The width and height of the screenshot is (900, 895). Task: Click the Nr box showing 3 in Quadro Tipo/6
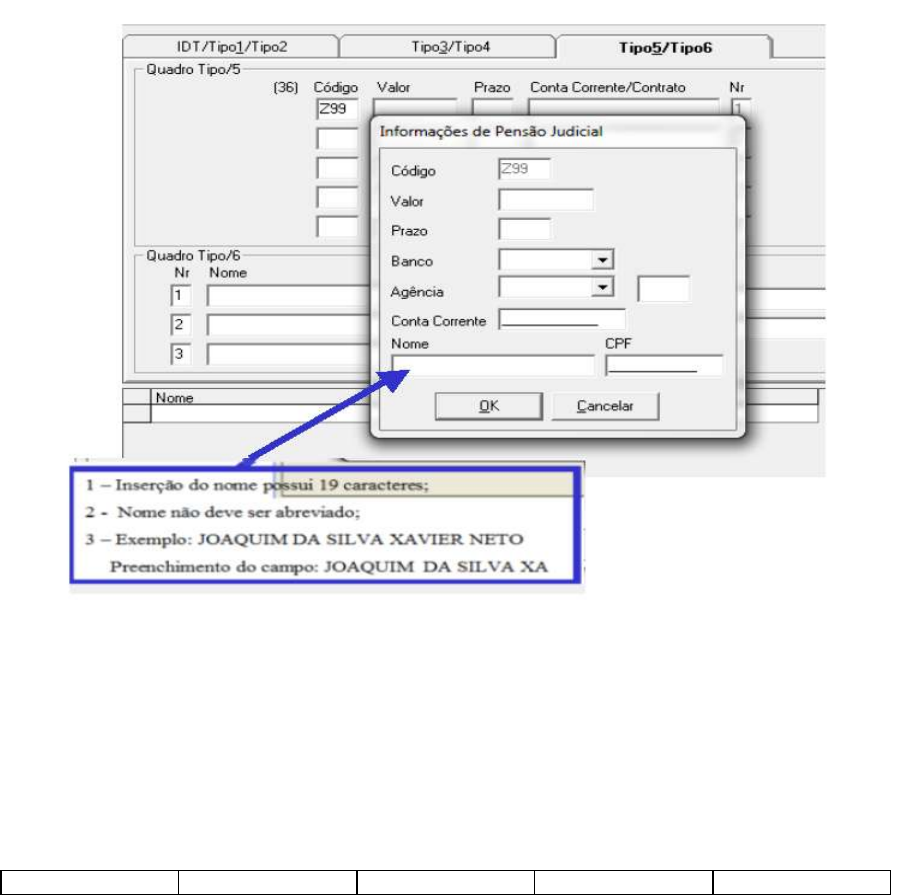[179, 354]
